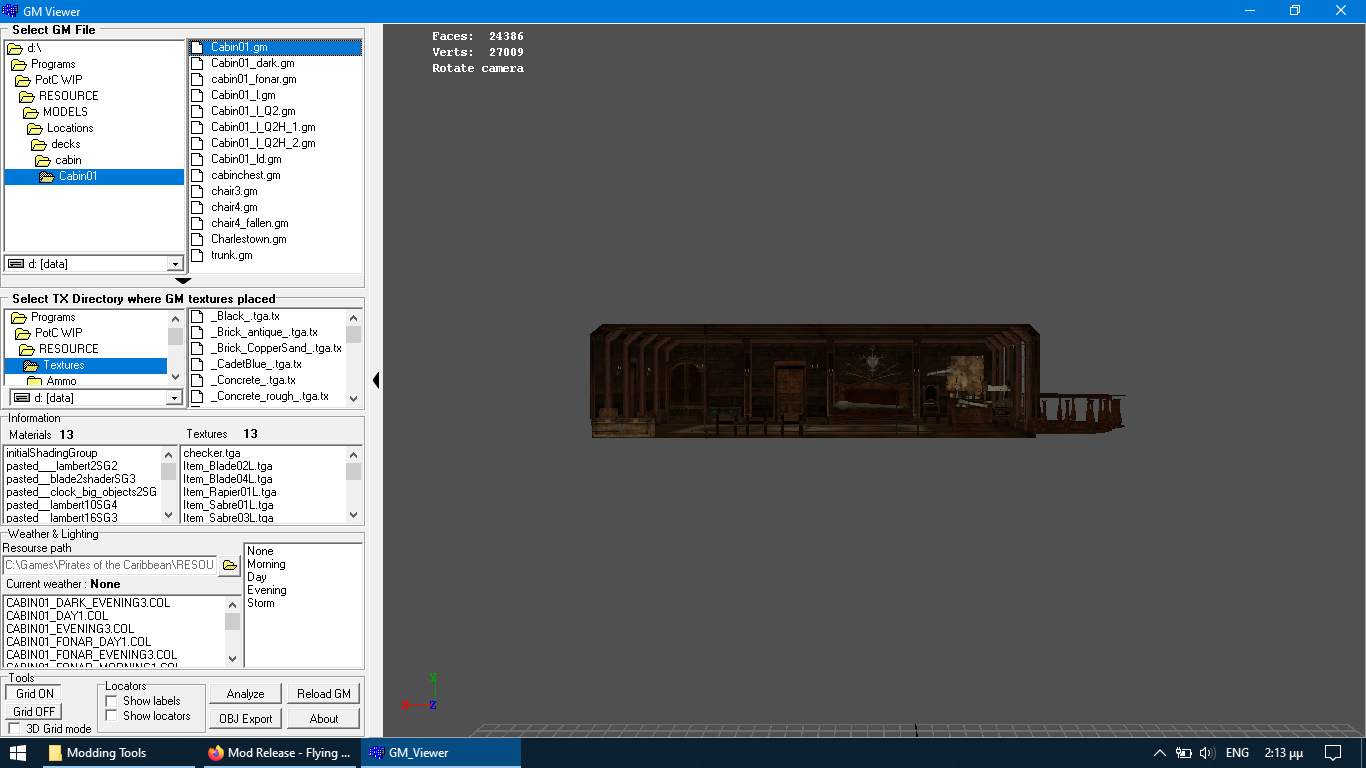
Task: Choose Morning weather
Action: point(266,564)
